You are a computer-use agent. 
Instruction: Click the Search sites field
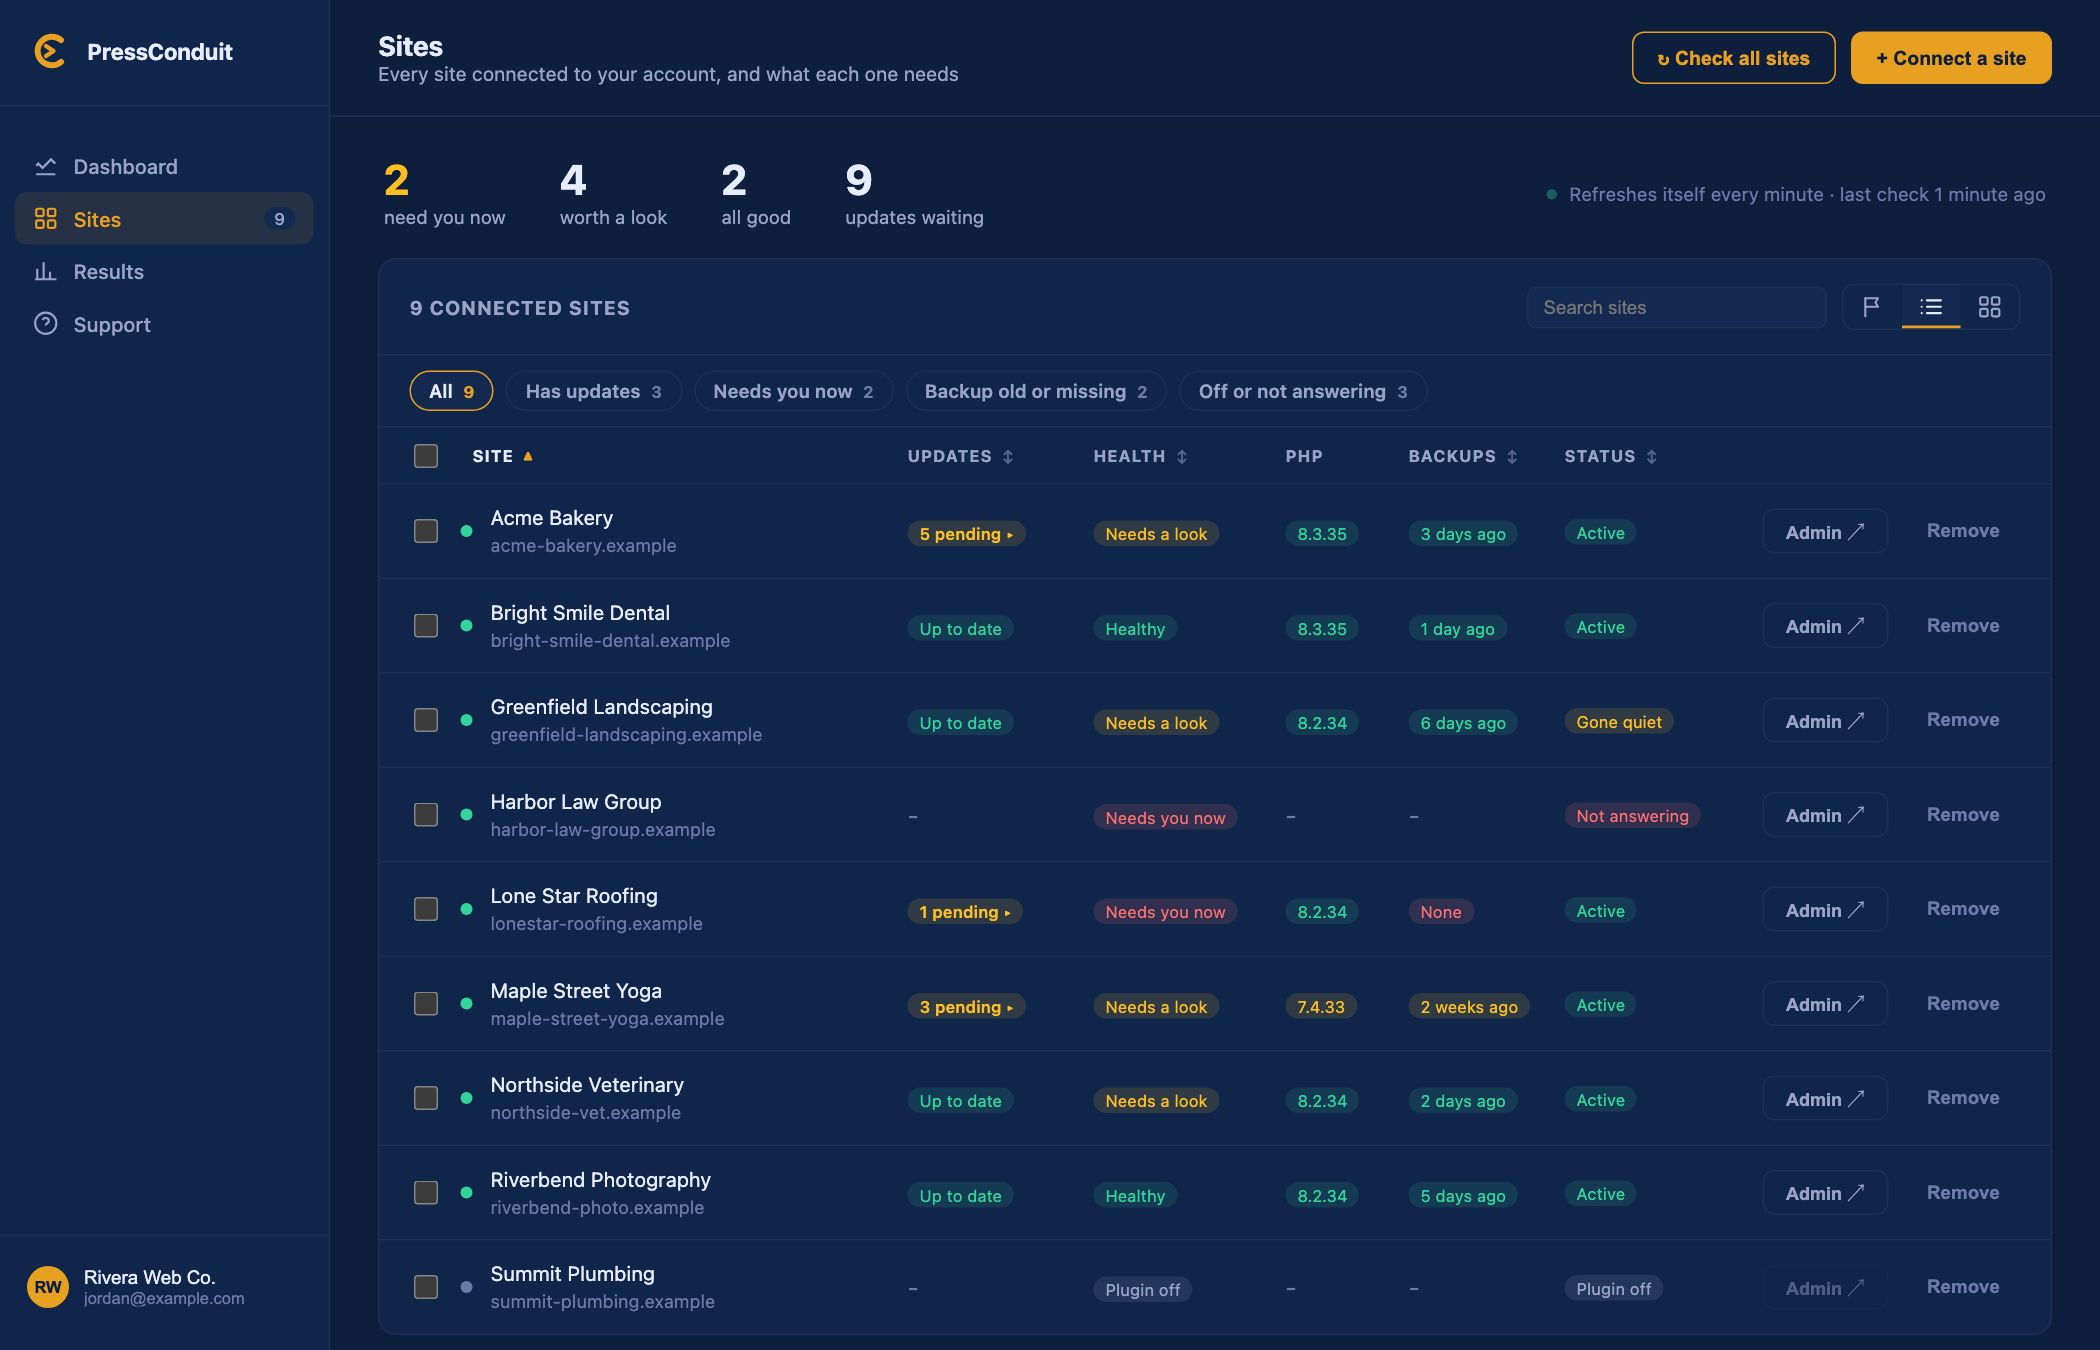point(1676,307)
